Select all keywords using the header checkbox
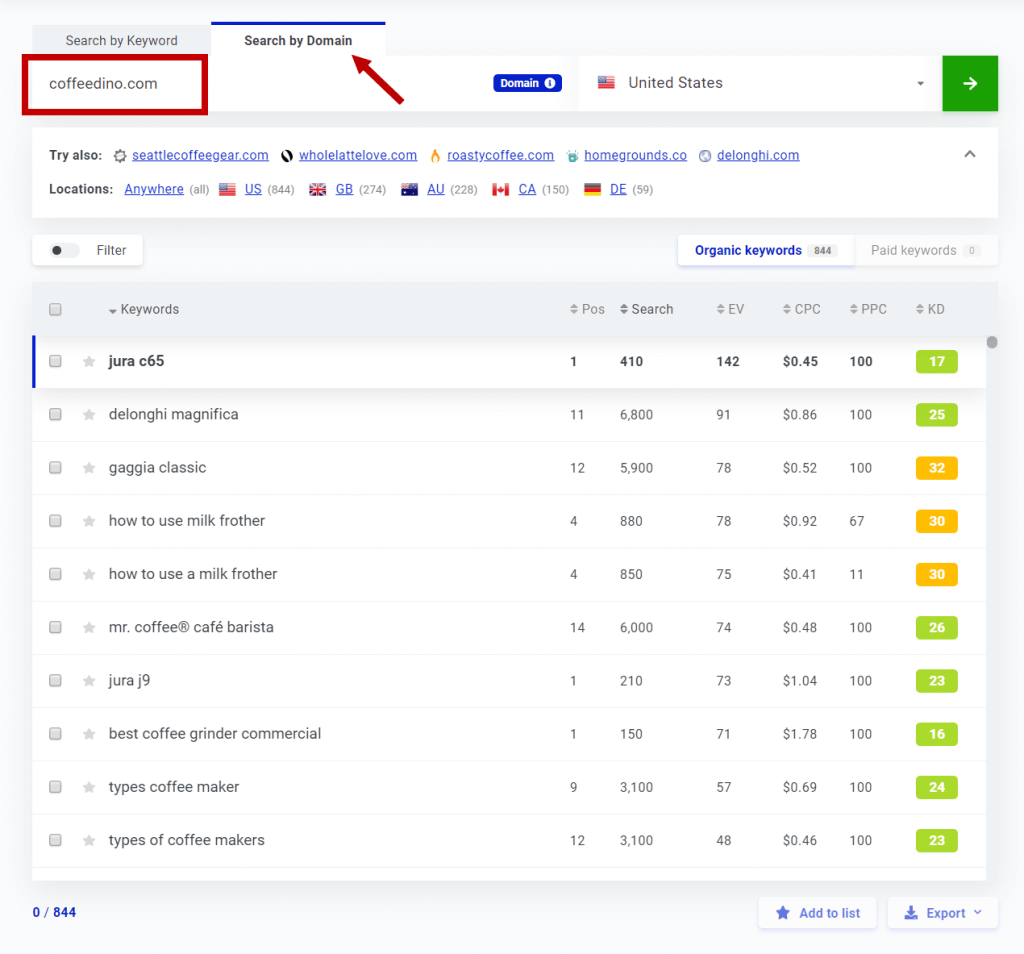 (56, 309)
